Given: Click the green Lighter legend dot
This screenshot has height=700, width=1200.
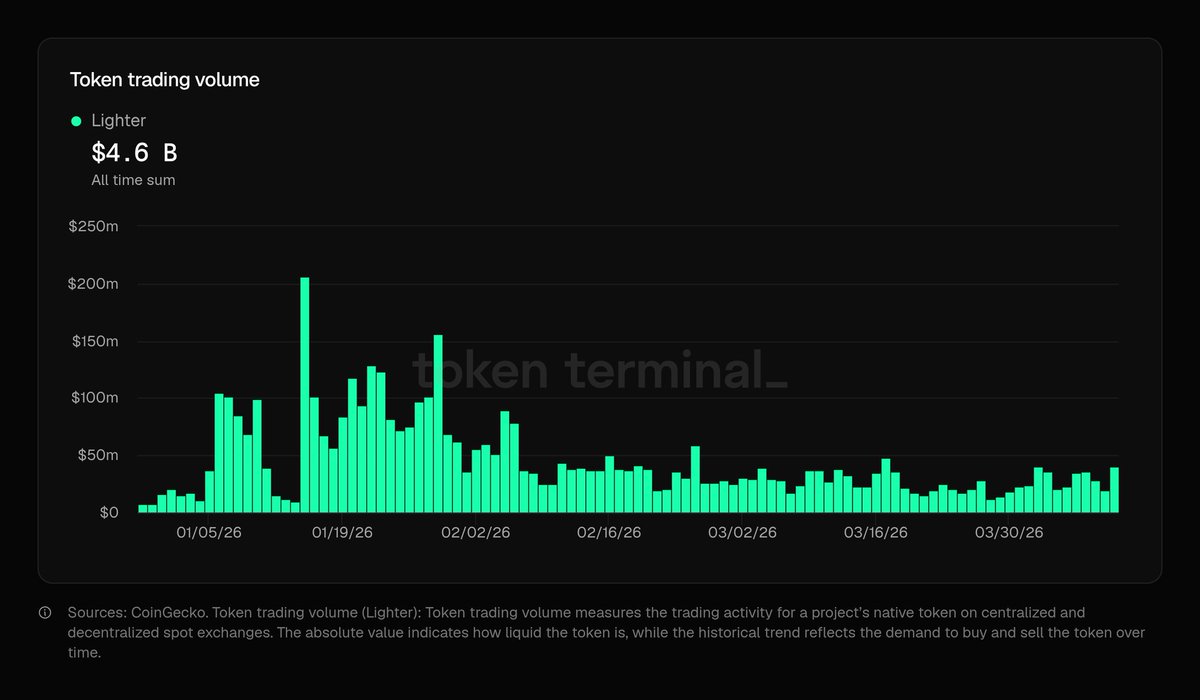Looking at the screenshot, I should coord(76,121).
